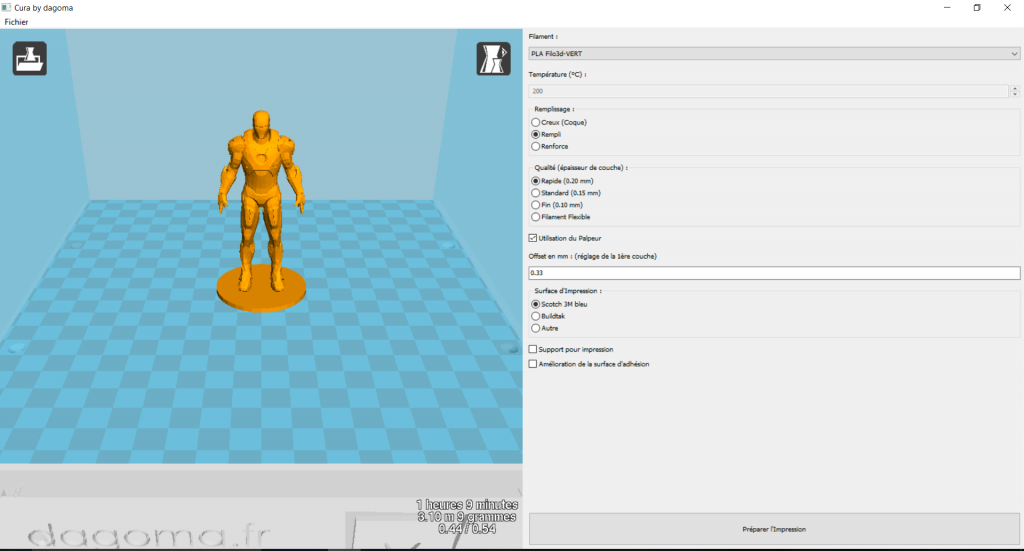Open the Fichier menu

point(16,22)
